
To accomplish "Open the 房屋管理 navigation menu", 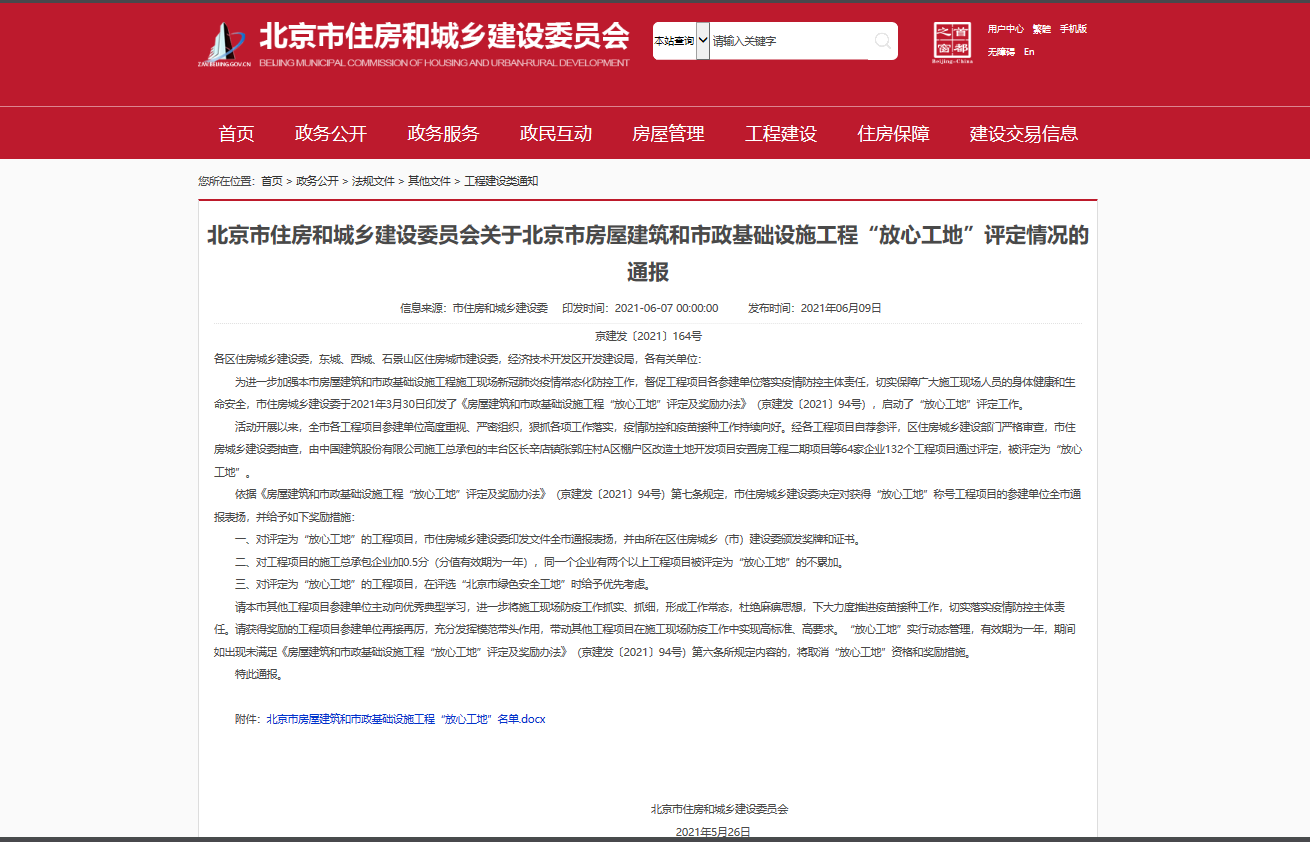I will click(668, 134).
